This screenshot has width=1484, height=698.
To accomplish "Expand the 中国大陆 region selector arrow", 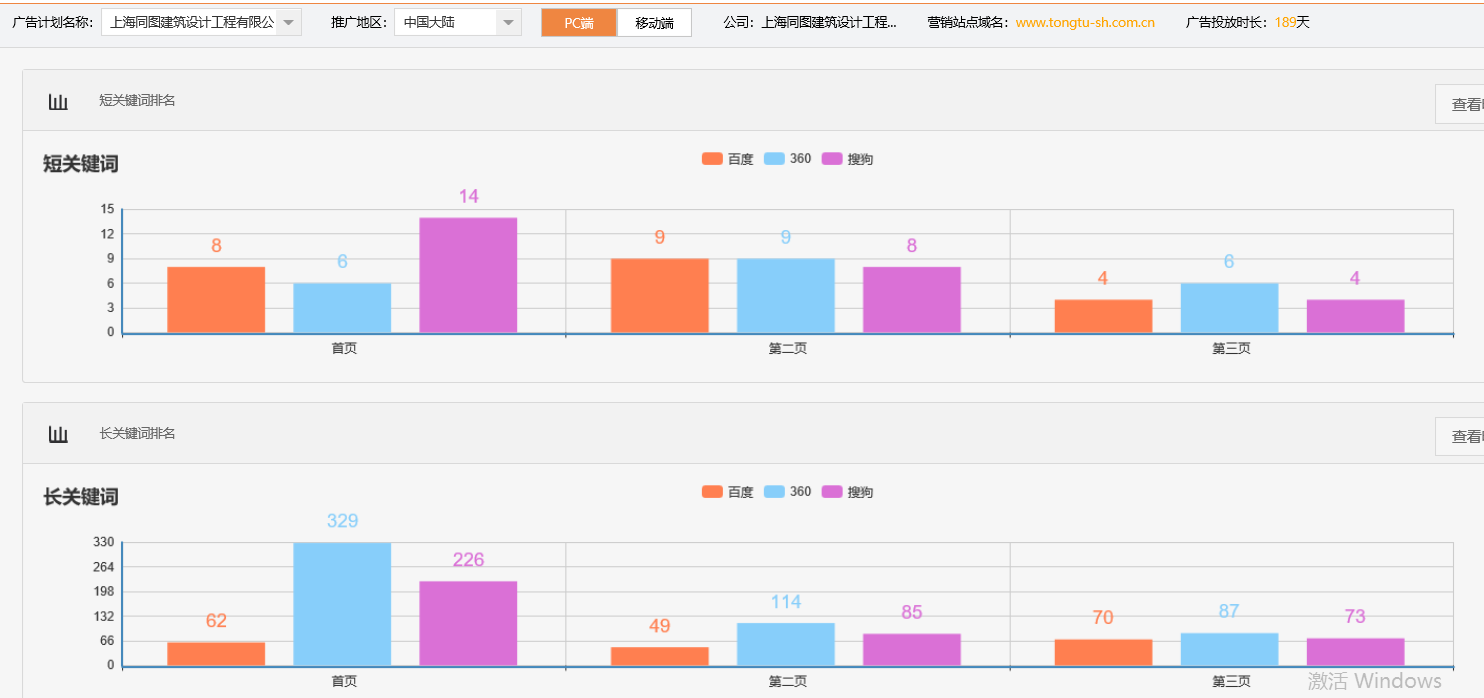I will 508,20.
